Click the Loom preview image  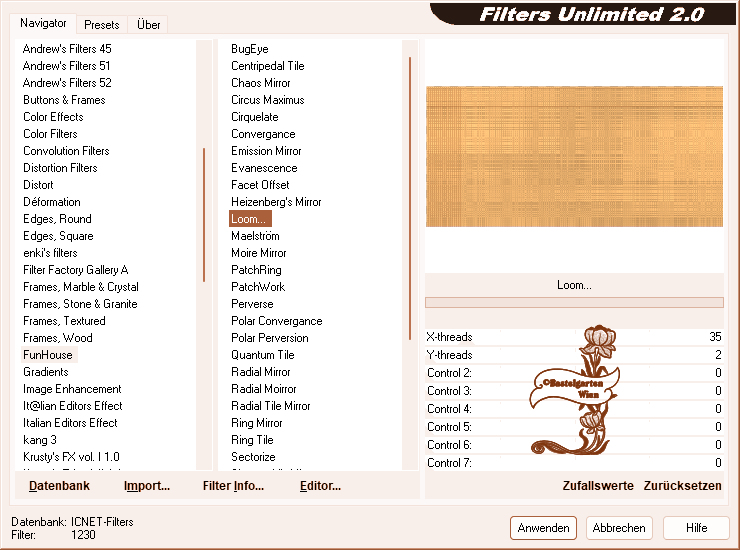point(574,156)
